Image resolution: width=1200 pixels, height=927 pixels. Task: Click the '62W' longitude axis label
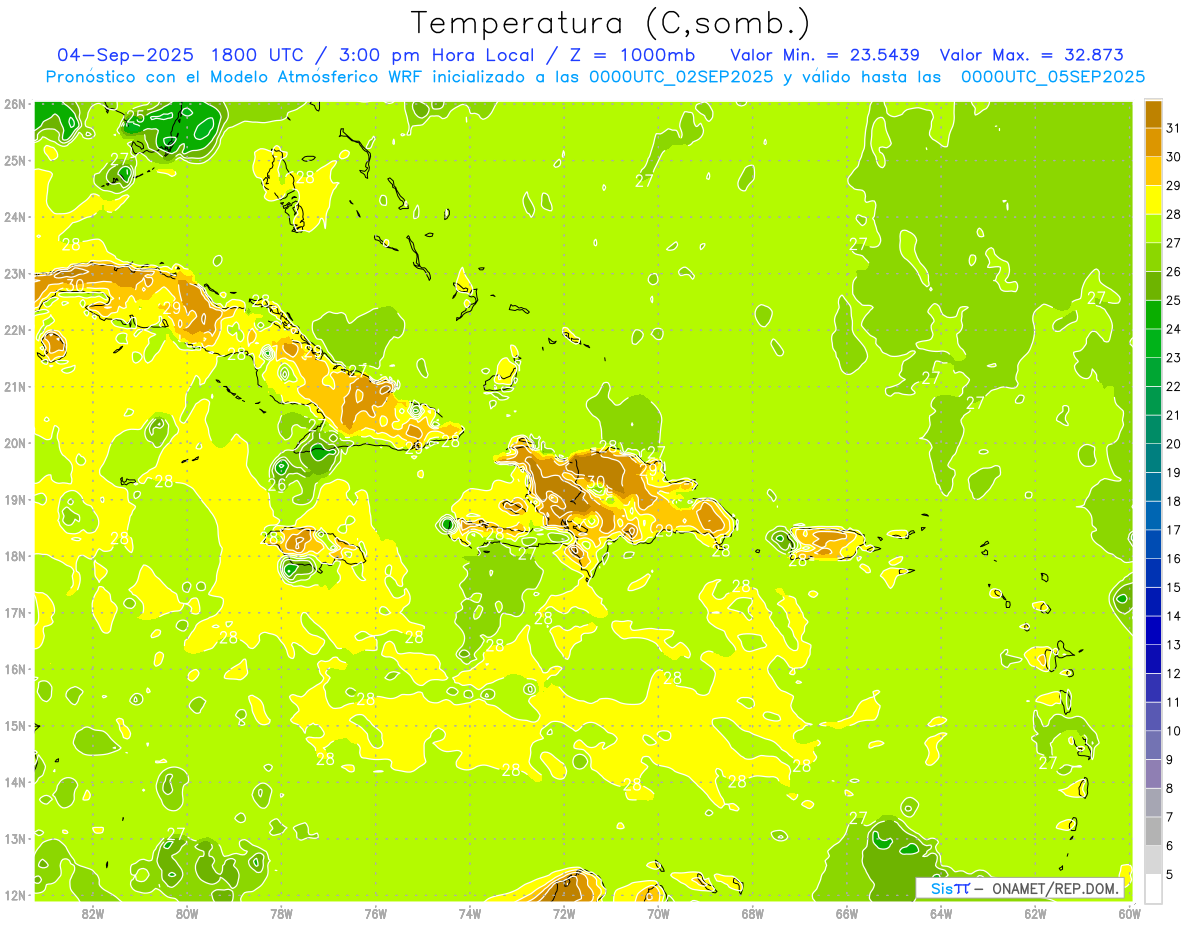1035,913
